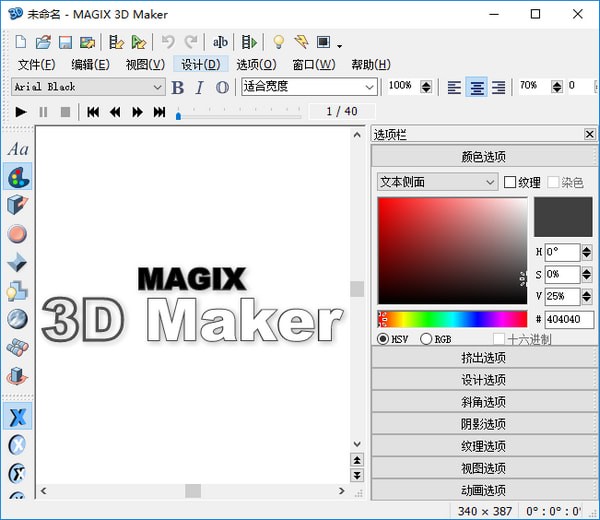Adjust the V value stepper
Image resolution: width=600 pixels, height=520 pixels.
tap(587, 297)
